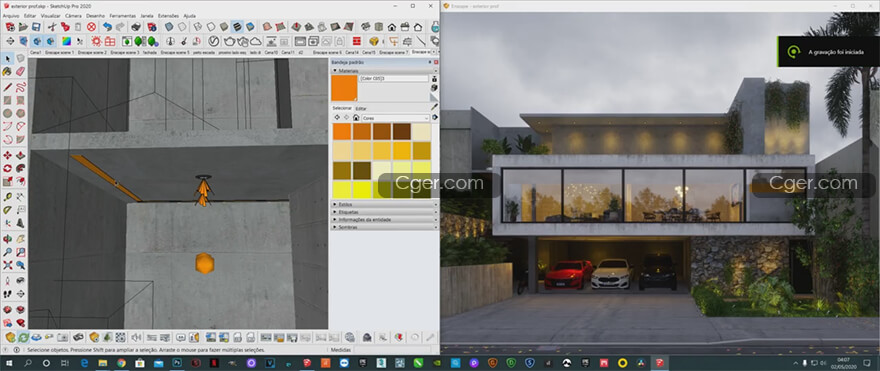
Task: Click the Save diskette icon
Action: (x=36, y=27)
